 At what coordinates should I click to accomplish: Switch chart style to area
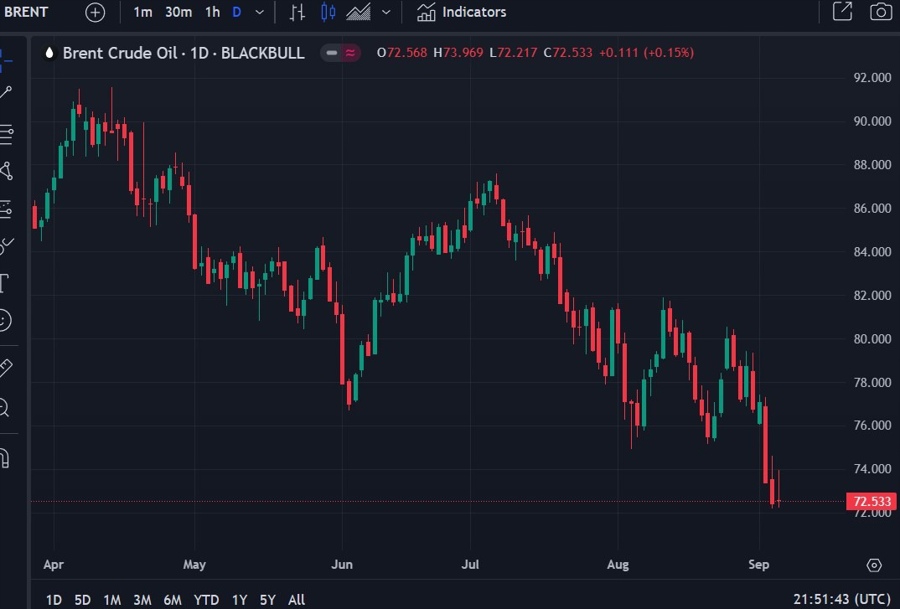pos(358,12)
